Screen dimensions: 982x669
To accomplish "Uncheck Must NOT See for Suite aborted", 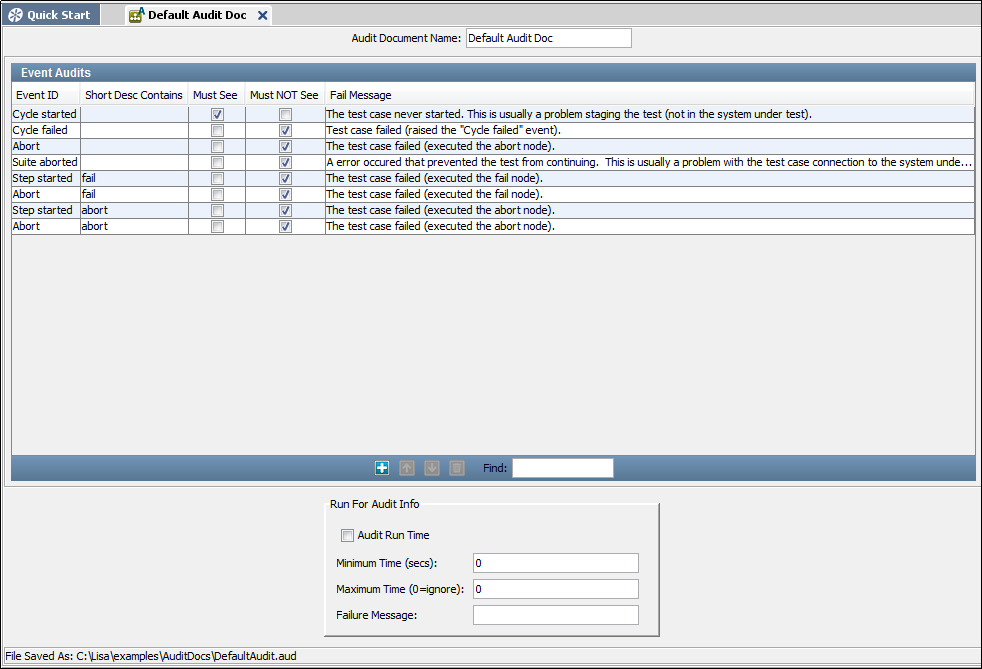I will point(286,162).
